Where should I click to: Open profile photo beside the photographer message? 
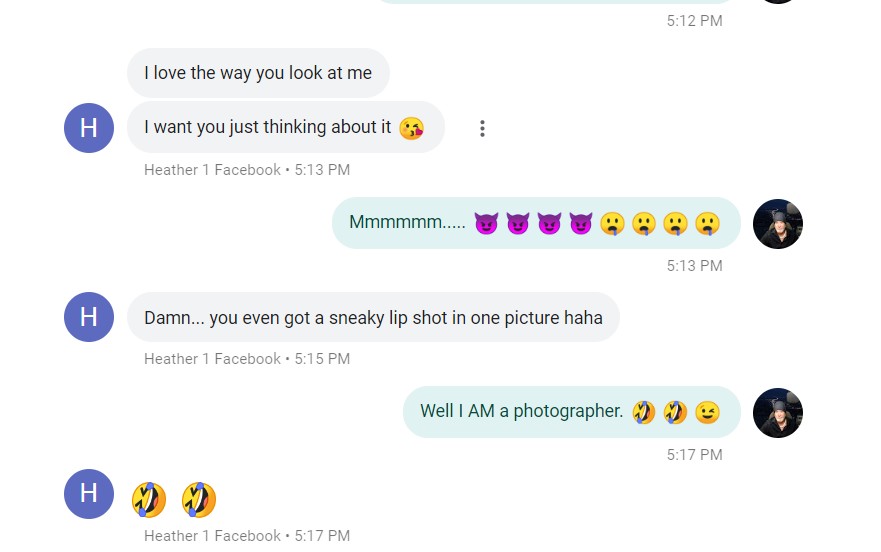777,412
